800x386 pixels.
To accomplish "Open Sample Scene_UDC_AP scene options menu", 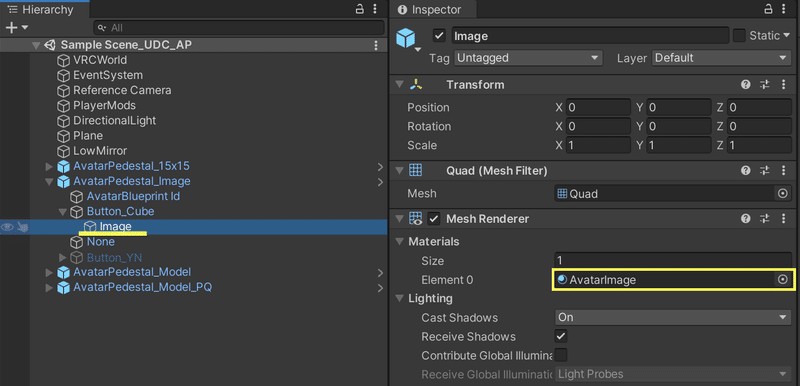I will click(x=376, y=45).
